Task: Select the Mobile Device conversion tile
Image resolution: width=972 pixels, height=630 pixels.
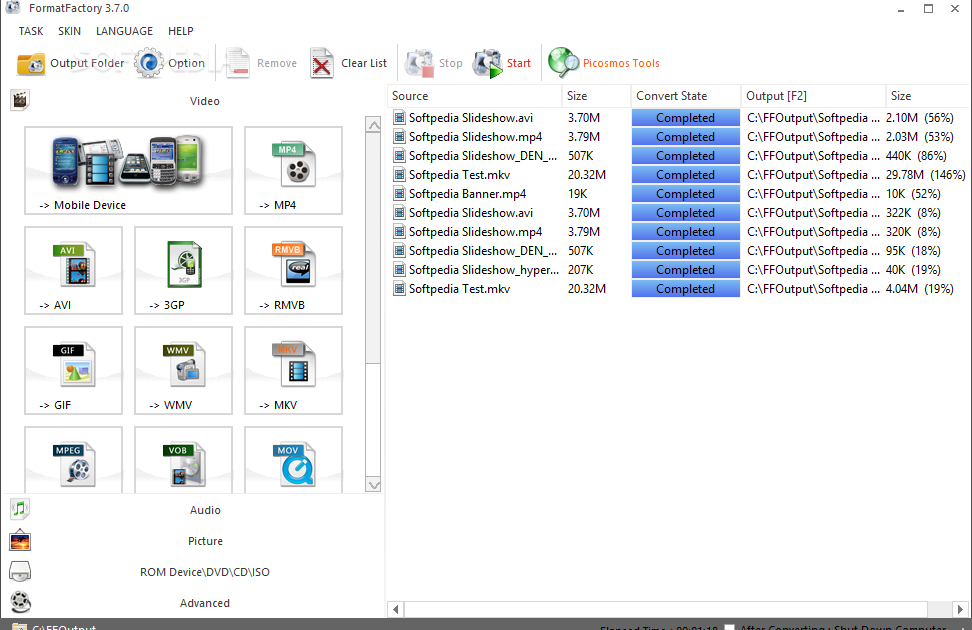Action: (x=128, y=171)
